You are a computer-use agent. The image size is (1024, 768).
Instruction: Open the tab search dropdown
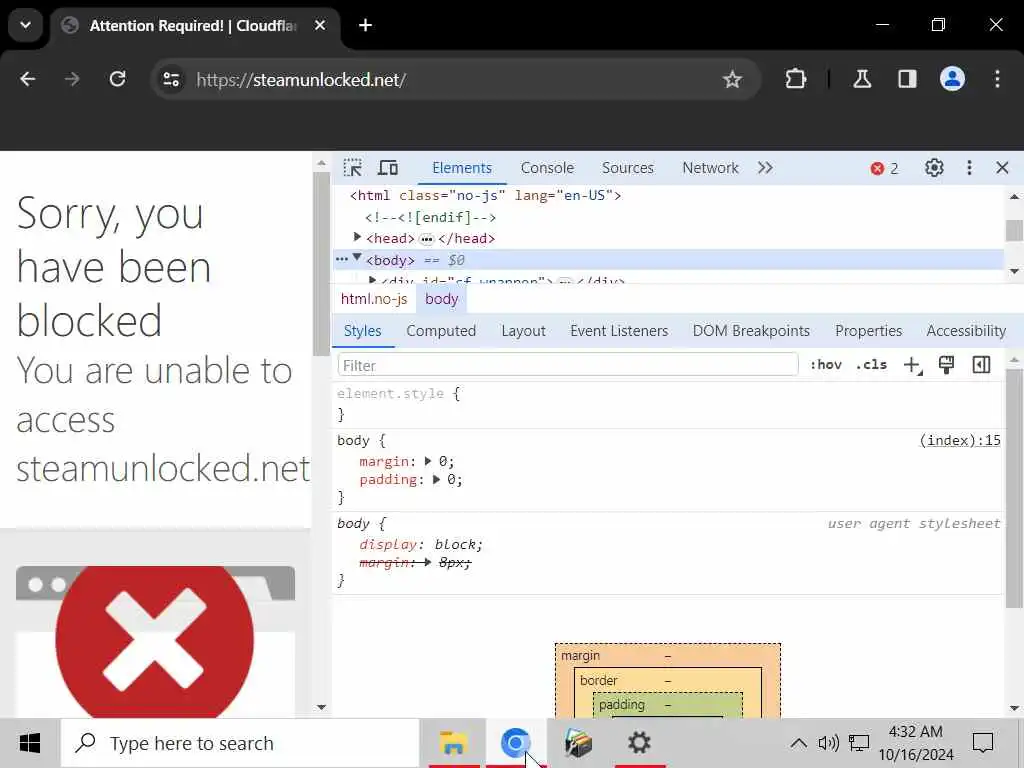coord(25,25)
